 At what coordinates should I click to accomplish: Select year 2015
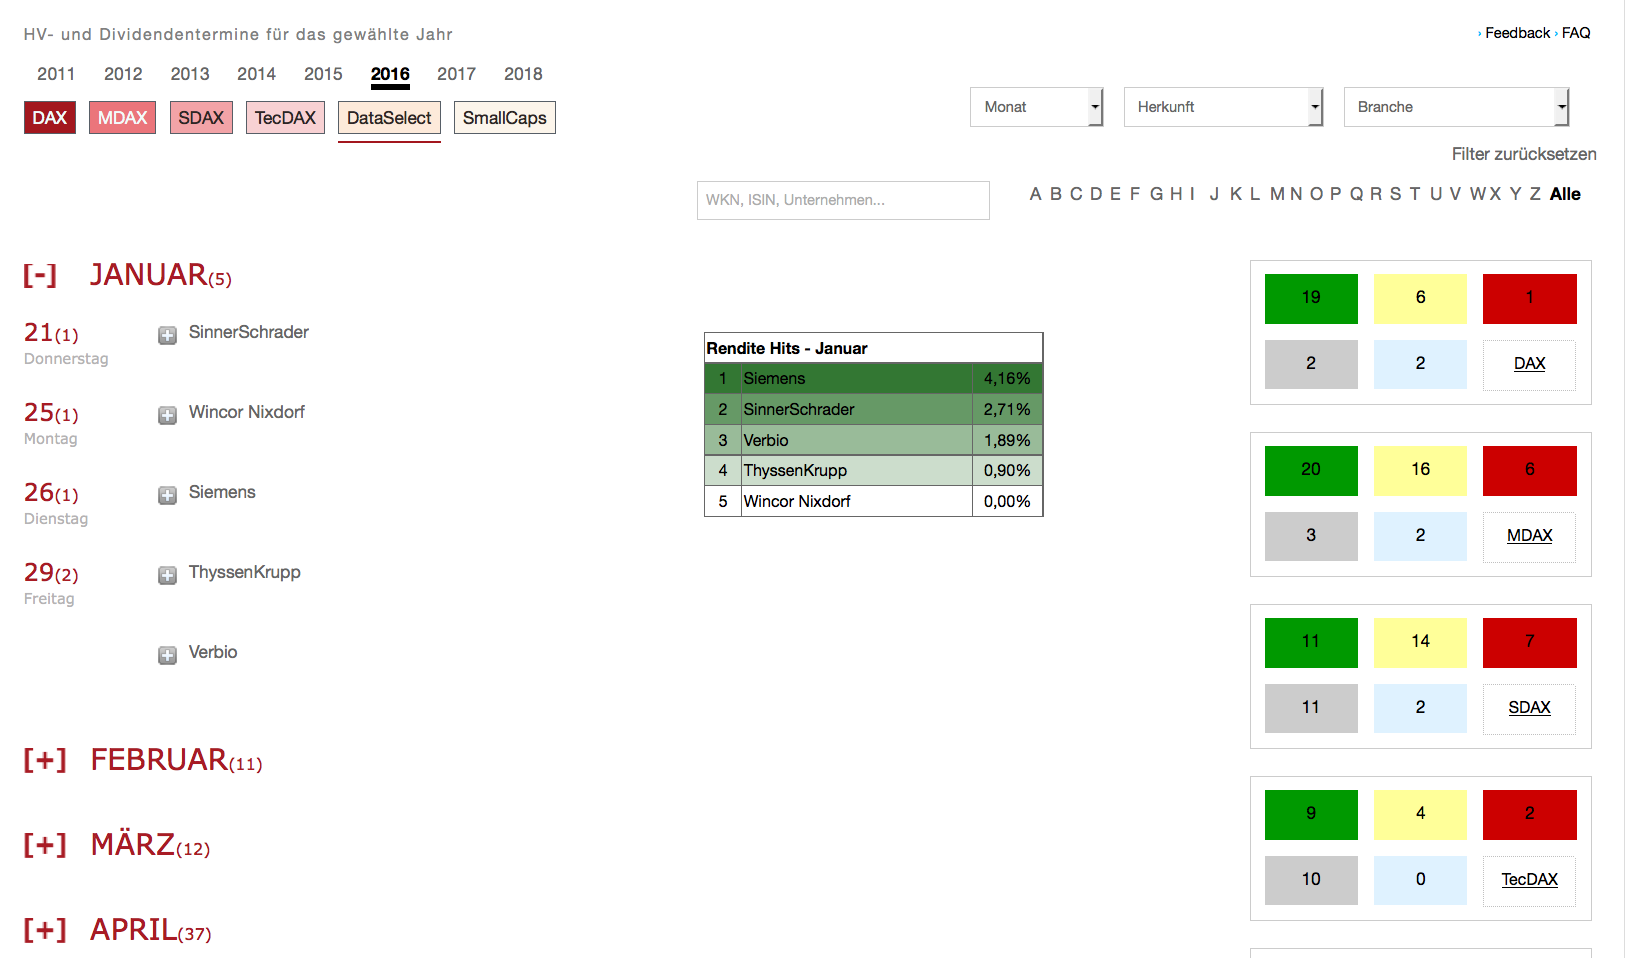[323, 74]
